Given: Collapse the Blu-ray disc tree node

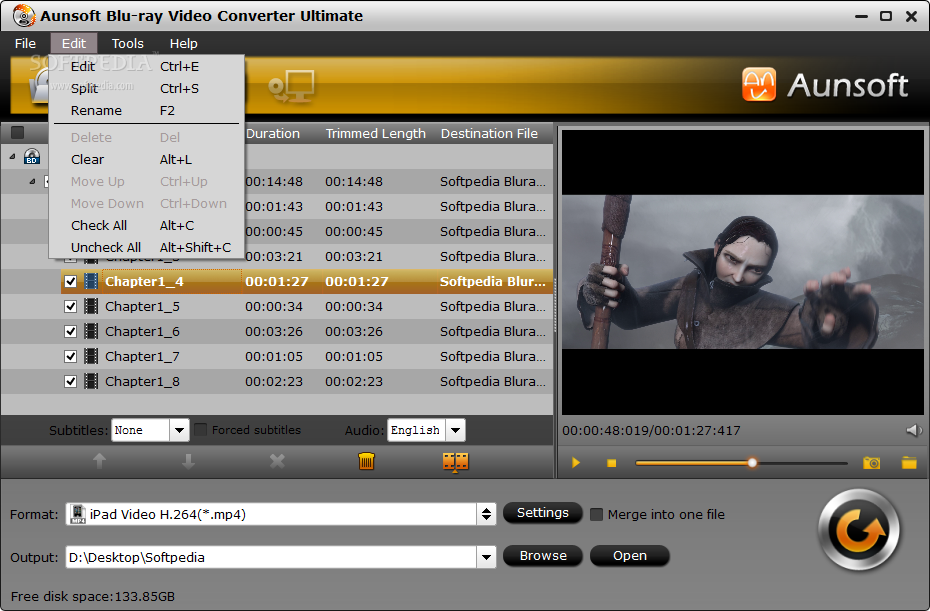Looking at the screenshot, I should [x=12, y=157].
